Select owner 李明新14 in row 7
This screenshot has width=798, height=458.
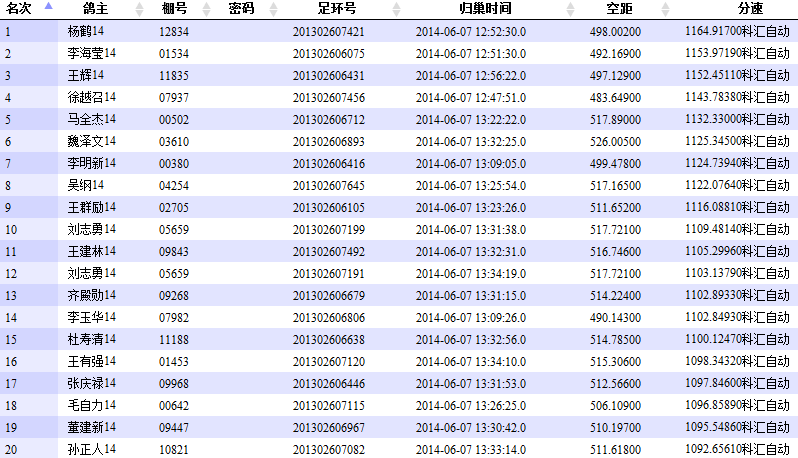[x=92, y=163]
